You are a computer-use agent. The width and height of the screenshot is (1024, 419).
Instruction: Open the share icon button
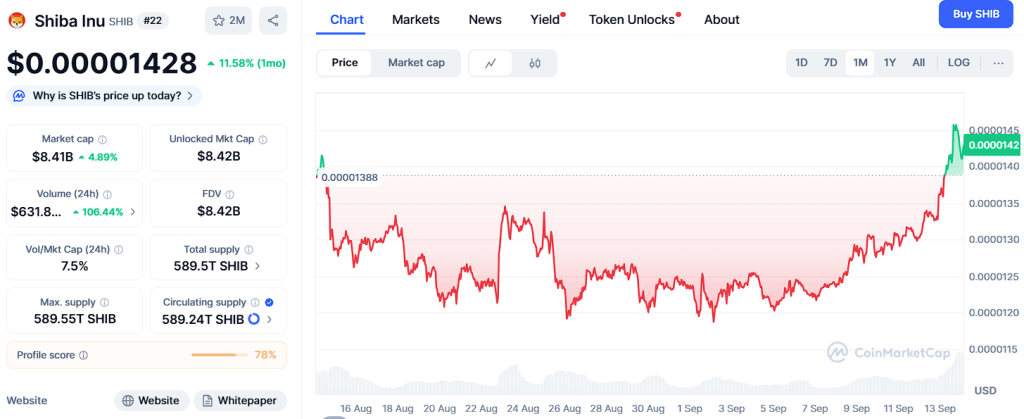pyautogui.click(x=273, y=20)
